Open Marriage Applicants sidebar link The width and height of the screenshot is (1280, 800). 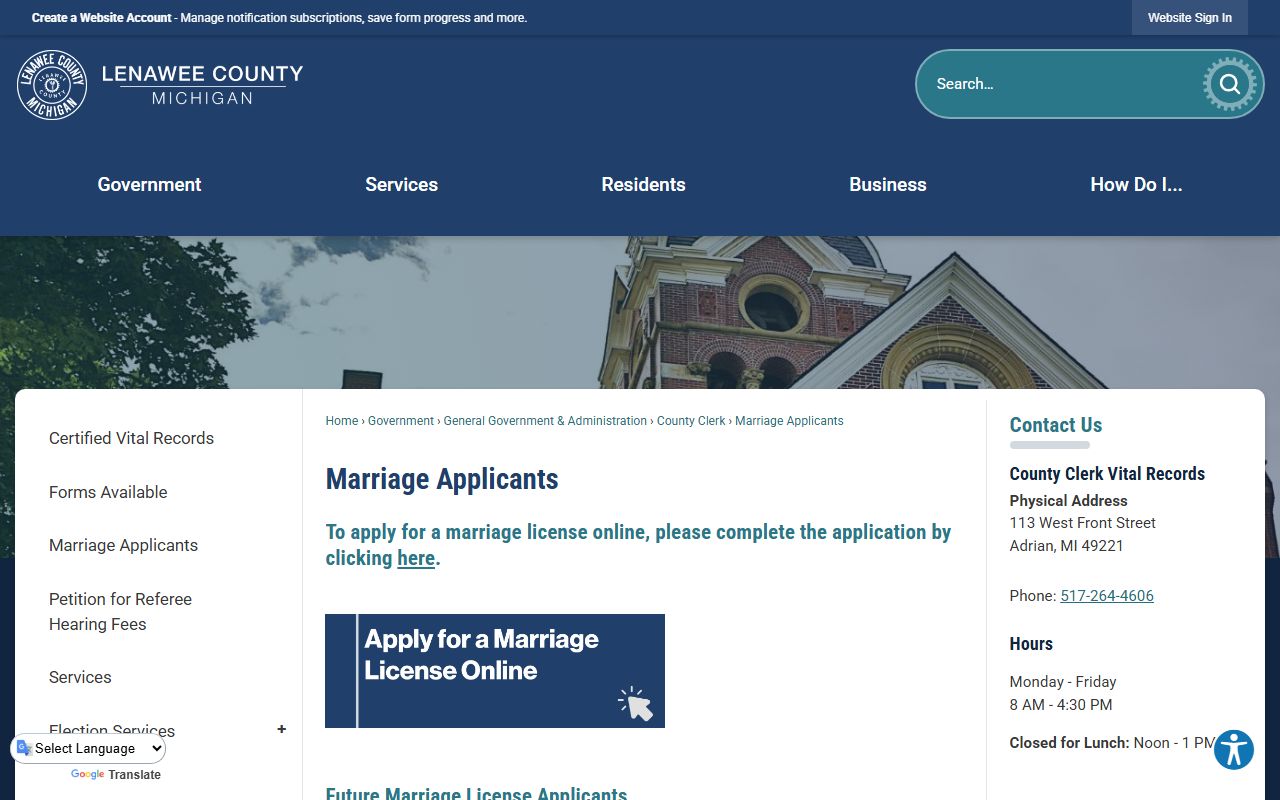[x=123, y=545]
